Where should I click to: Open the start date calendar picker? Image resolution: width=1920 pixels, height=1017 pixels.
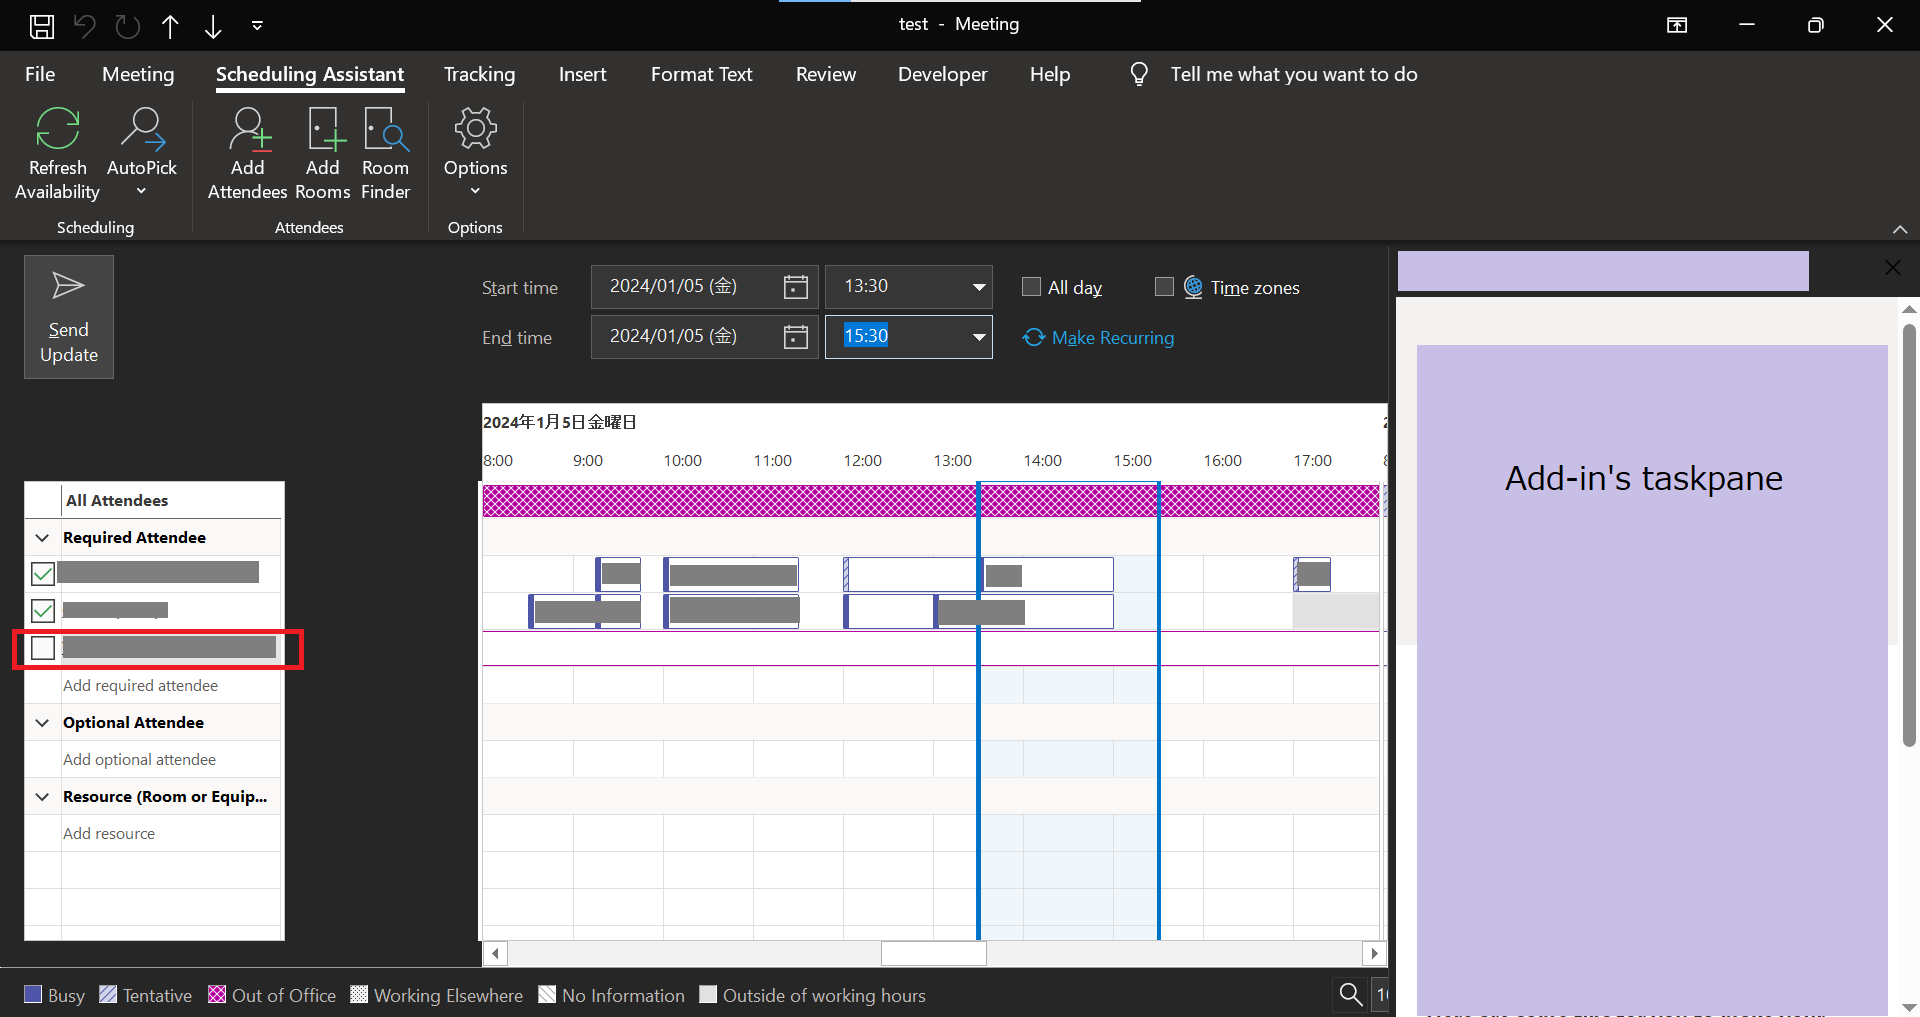(794, 286)
